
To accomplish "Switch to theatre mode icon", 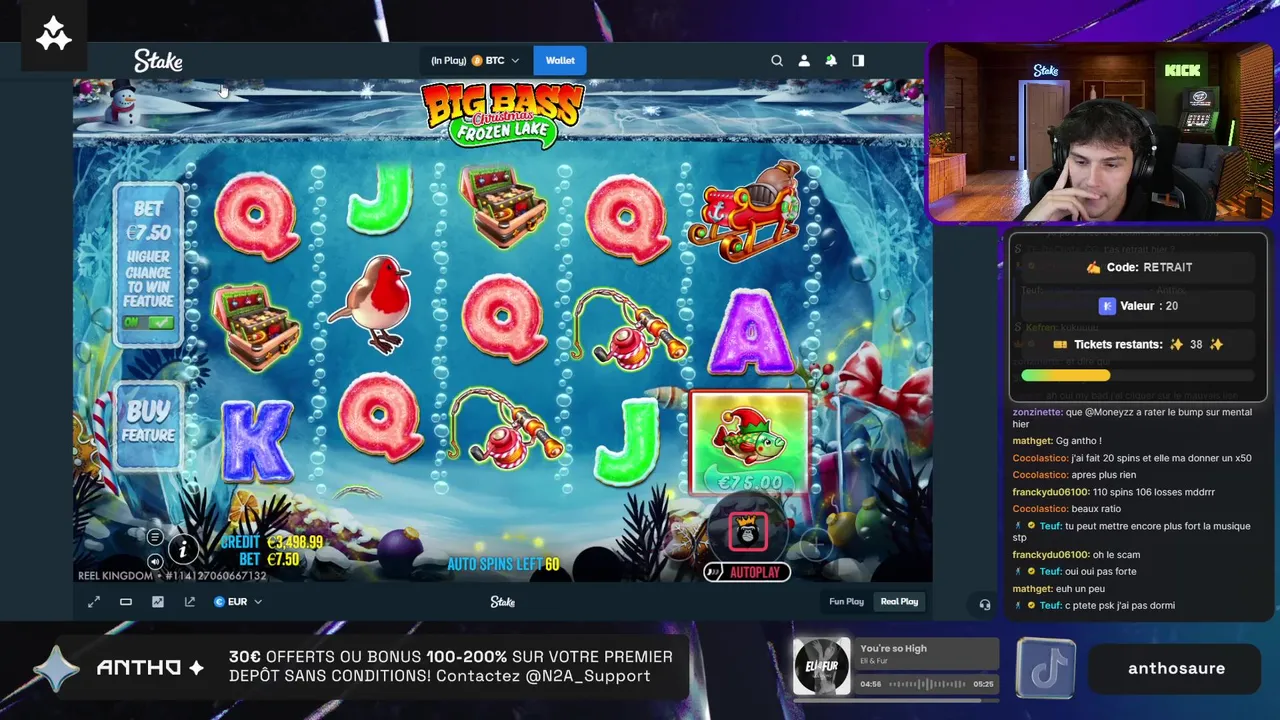I will point(126,602).
